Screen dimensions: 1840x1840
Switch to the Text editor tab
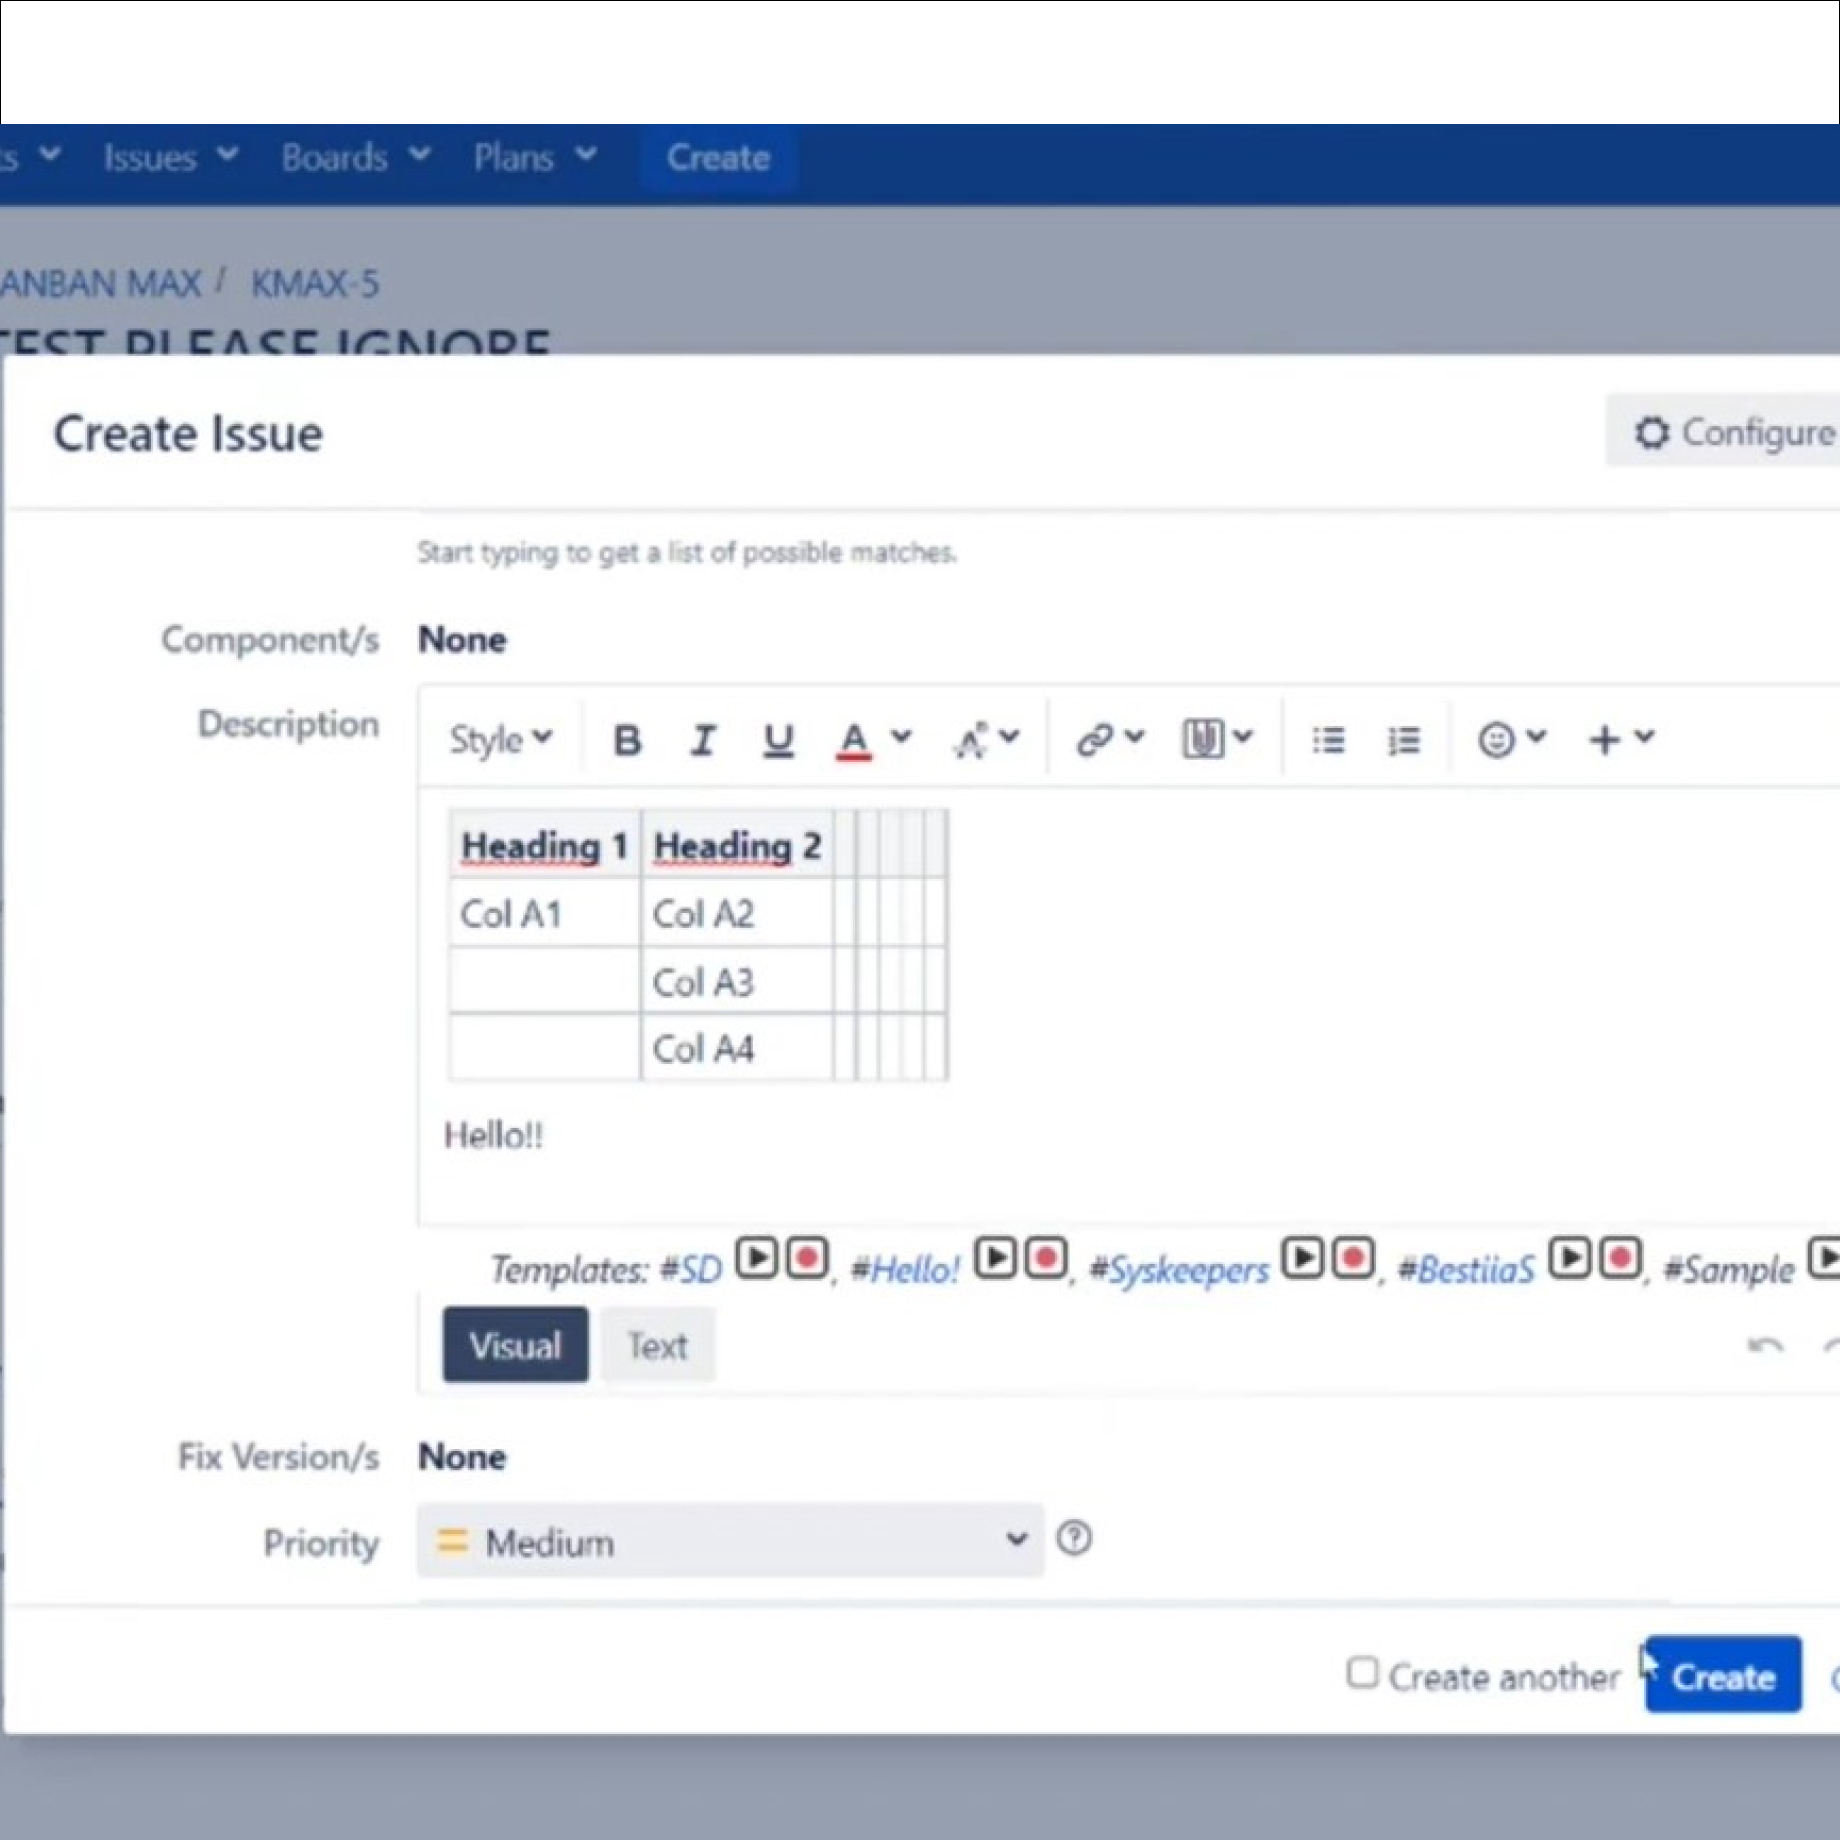tap(657, 1346)
